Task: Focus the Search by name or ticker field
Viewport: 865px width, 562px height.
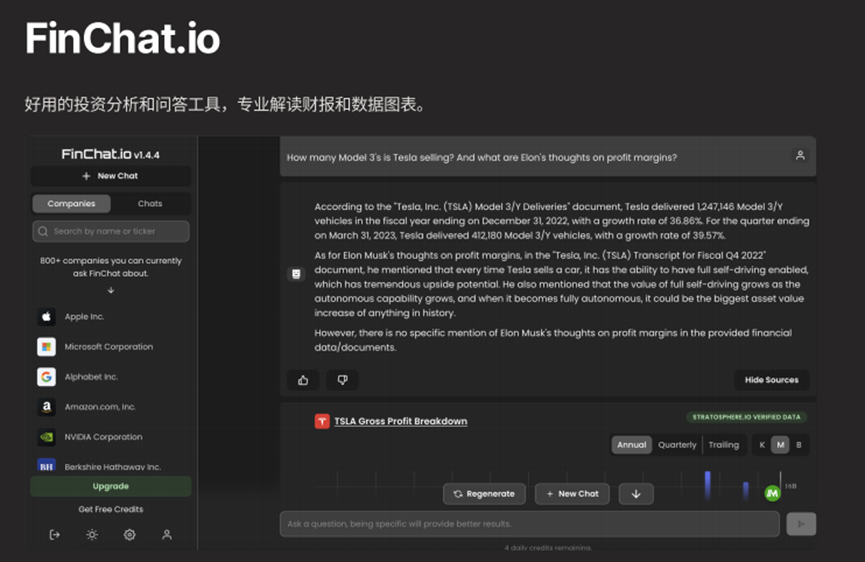Action: tap(111, 231)
